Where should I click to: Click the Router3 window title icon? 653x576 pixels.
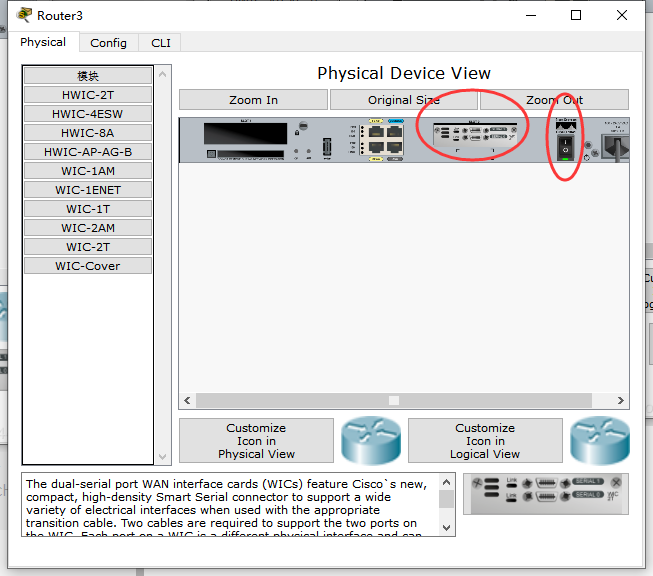coord(24,15)
